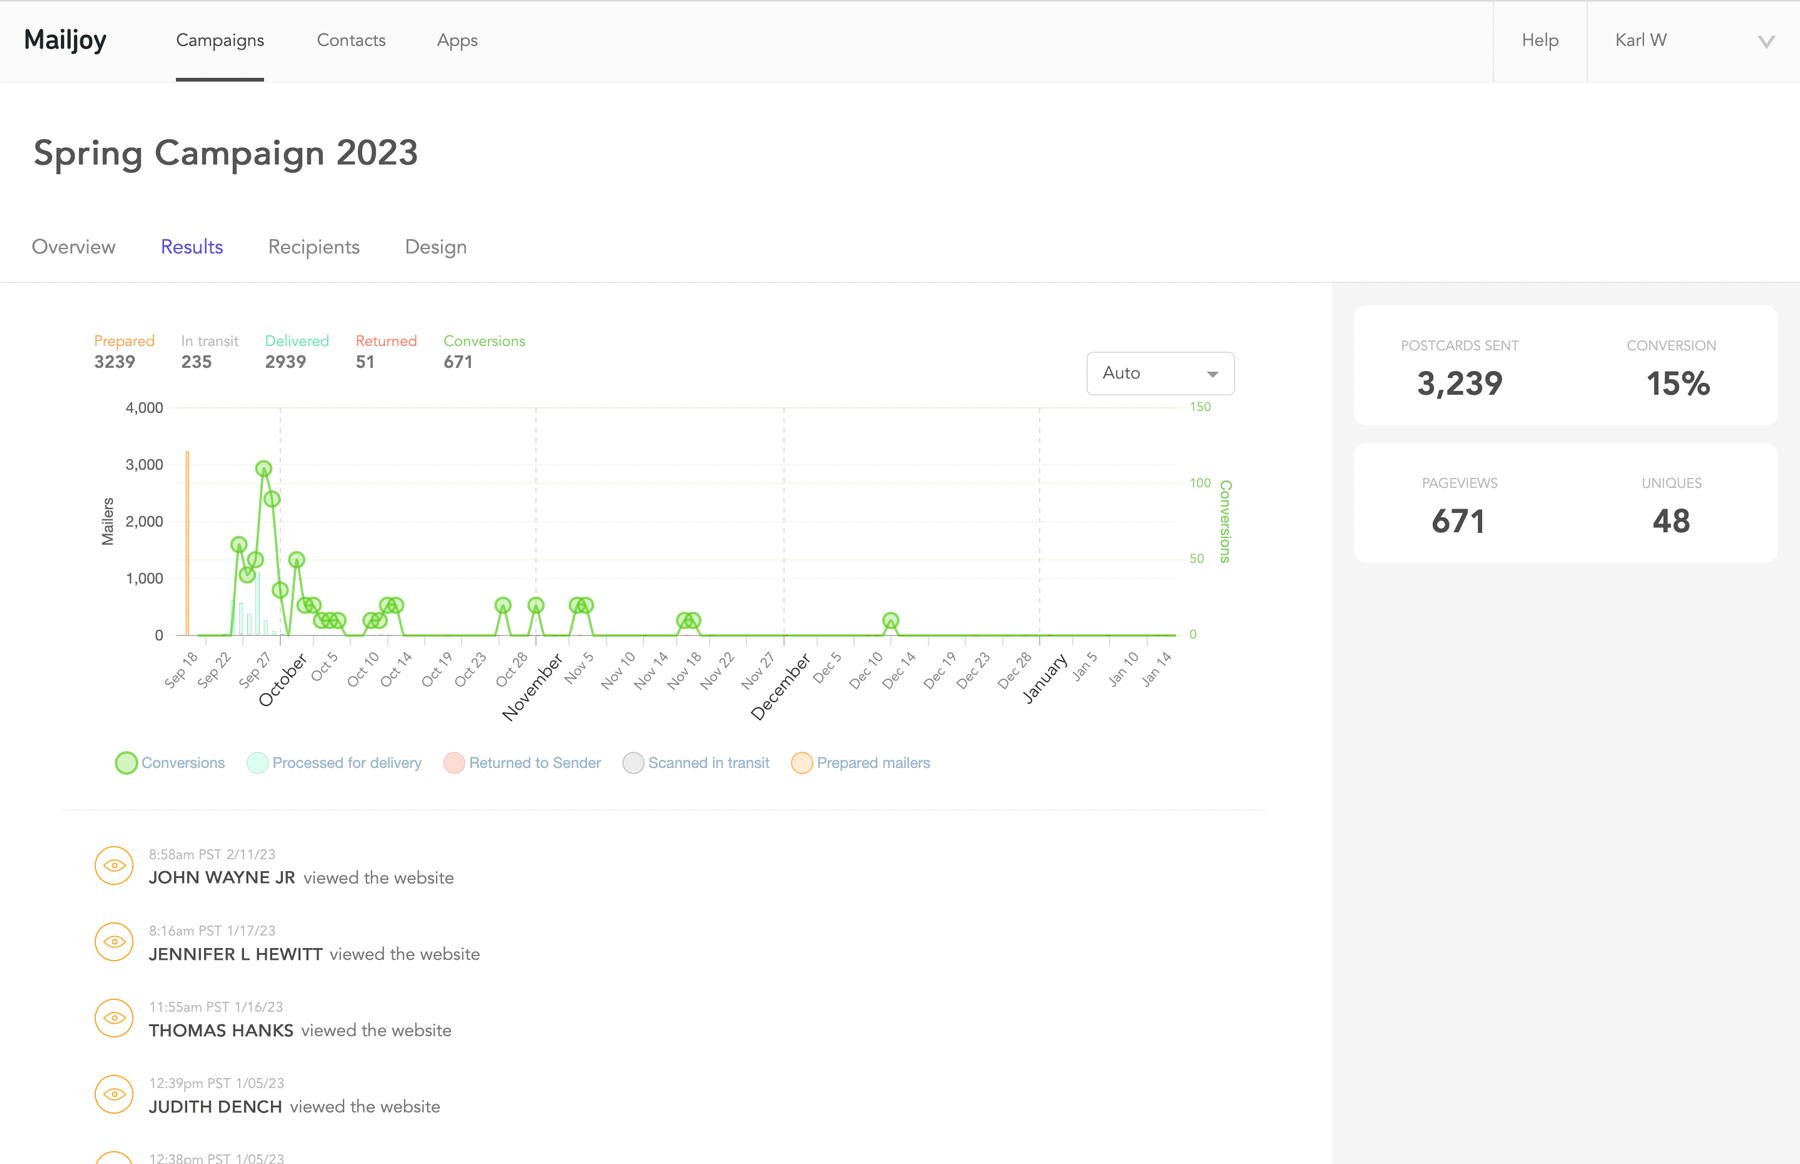Click the Dec 10 conversion data point

[x=890, y=621]
